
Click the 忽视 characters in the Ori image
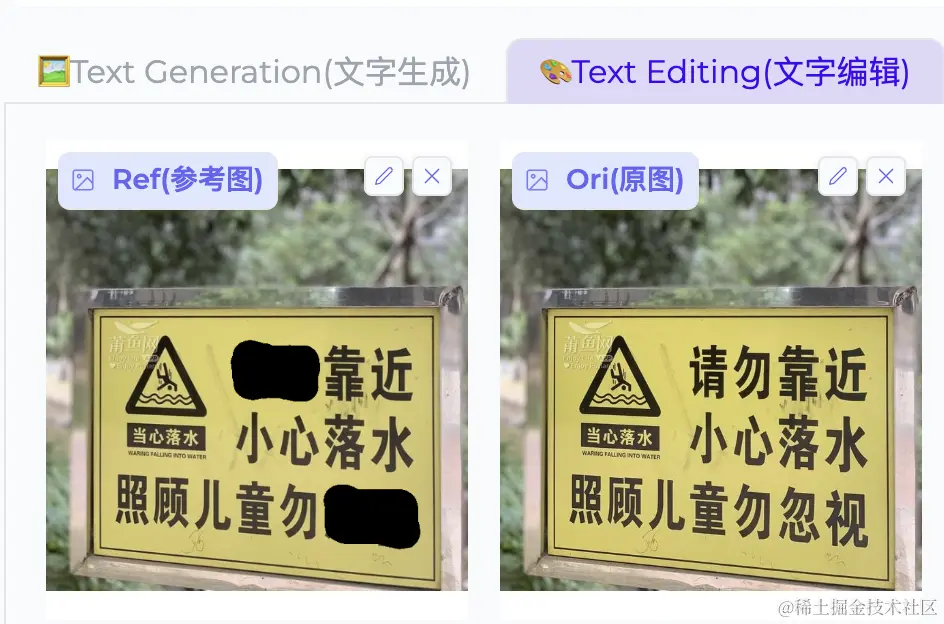coord(824,517)
